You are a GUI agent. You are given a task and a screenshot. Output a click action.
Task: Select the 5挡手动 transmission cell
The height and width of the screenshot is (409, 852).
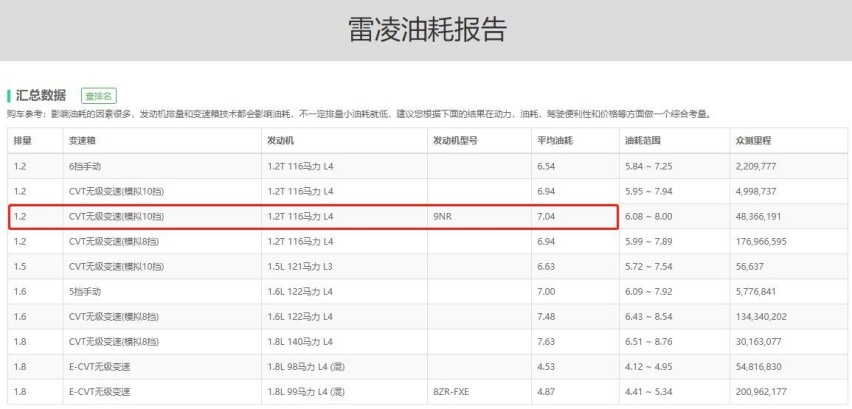click(x=85, y=292)
